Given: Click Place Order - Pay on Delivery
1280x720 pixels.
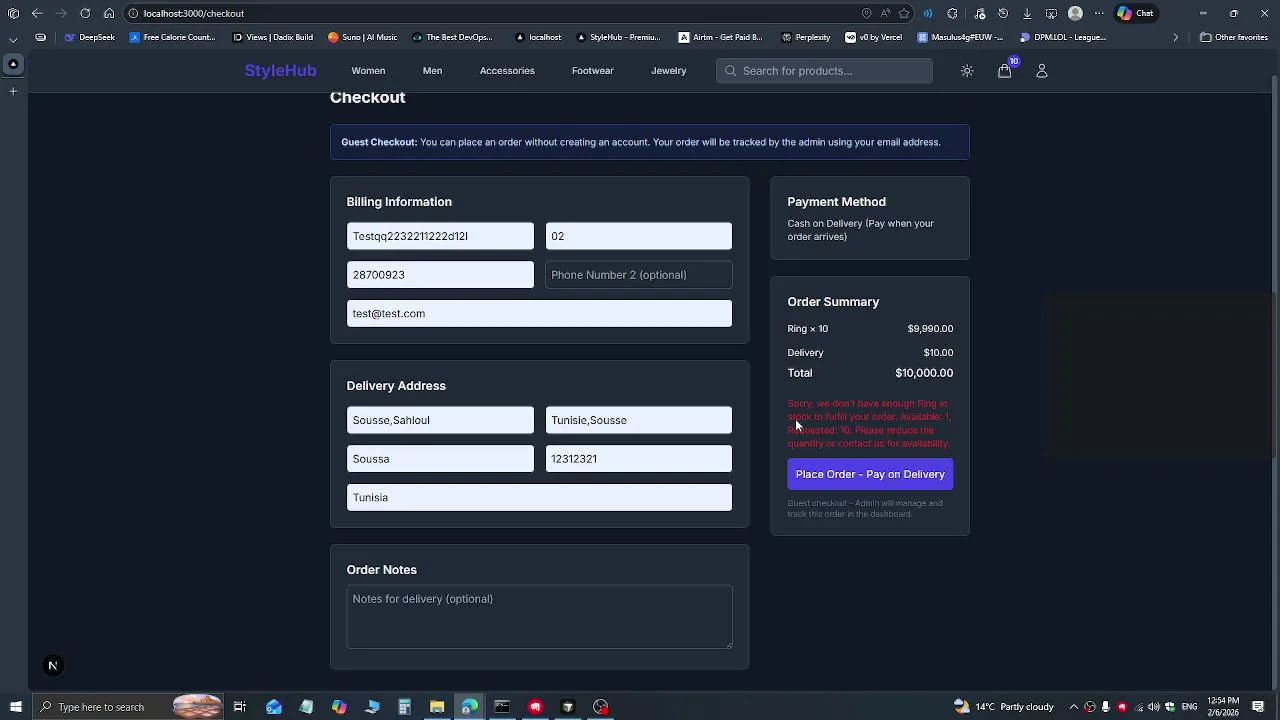Looking at the screenshot, I should [x=870, y=474].
